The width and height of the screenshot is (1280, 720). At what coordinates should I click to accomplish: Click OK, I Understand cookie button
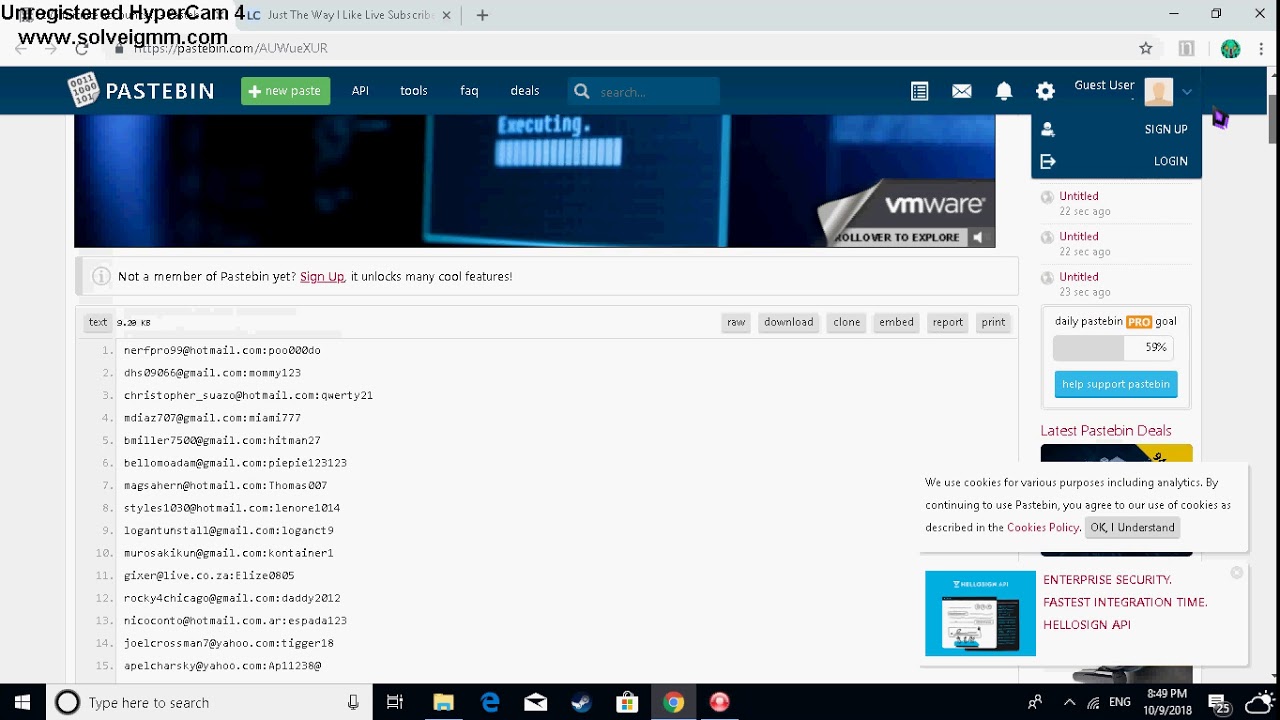coord(1132,527)
